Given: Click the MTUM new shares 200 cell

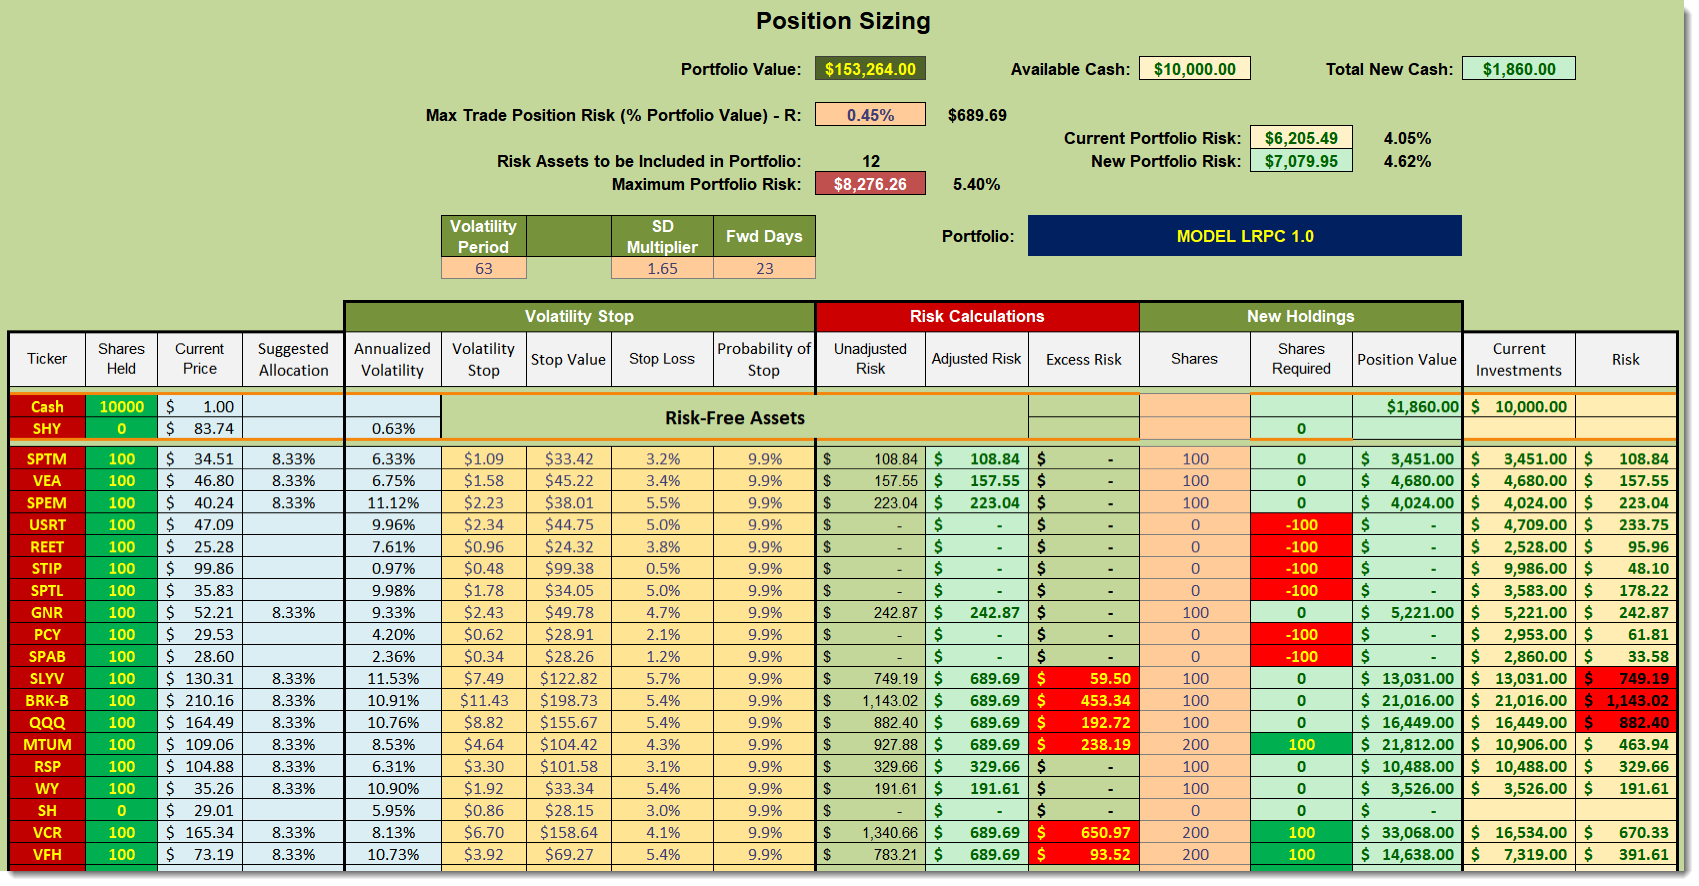Looking at the screenshot, I should 1195,745.
